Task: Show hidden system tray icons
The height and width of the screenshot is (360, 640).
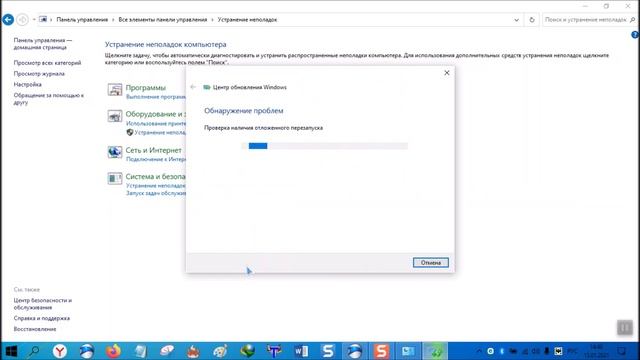Action: tap(478, 351)
